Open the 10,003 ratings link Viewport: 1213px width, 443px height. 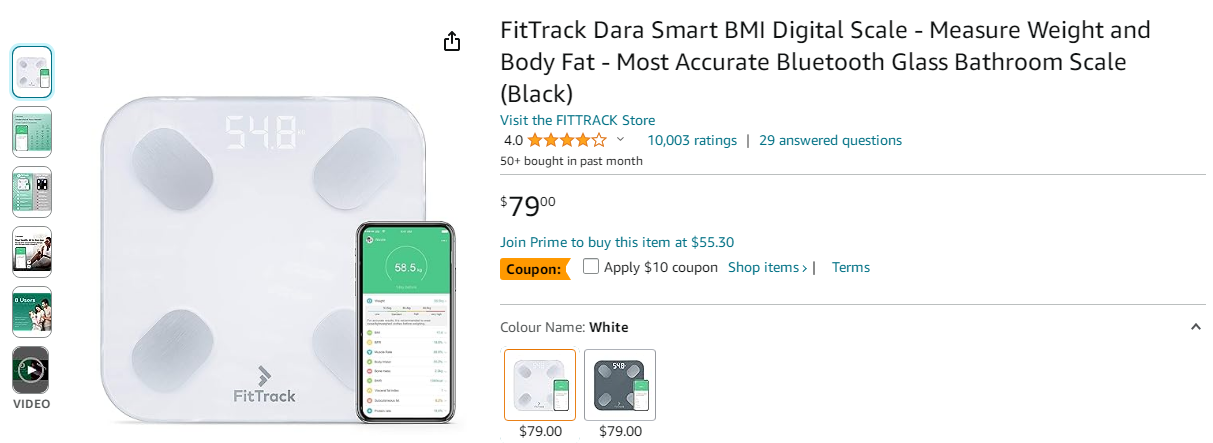click(x=692, y=140)
